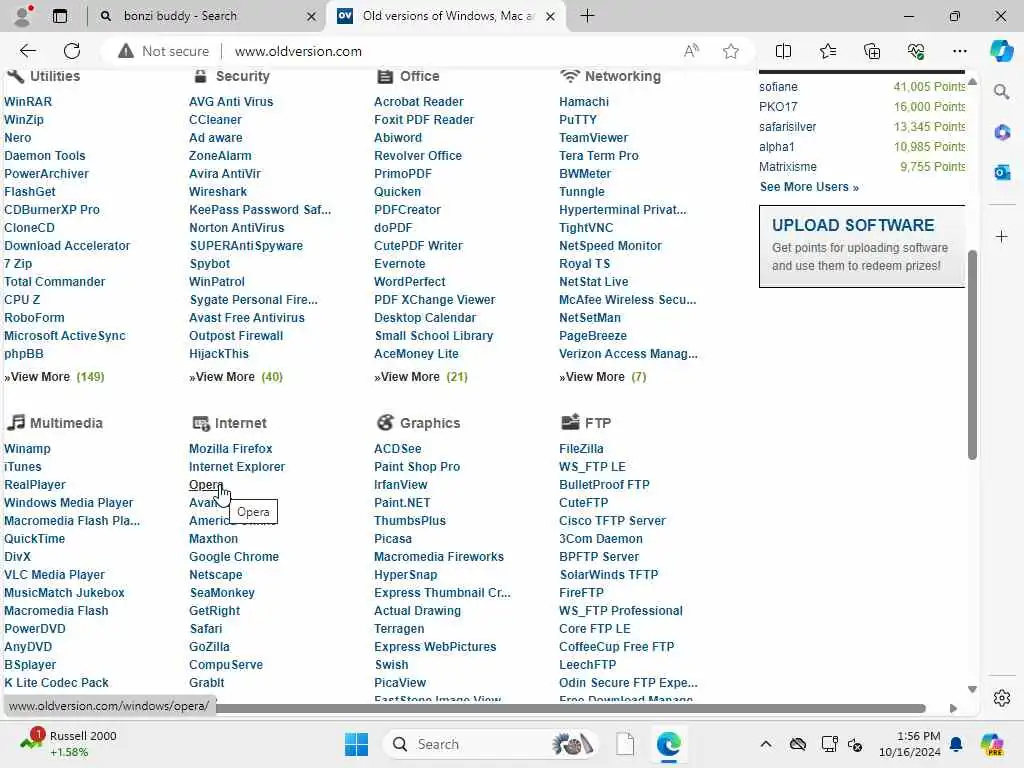Click user sofiane in the points list
This screenshot has height=768, width=1024.
pos(778,87)
